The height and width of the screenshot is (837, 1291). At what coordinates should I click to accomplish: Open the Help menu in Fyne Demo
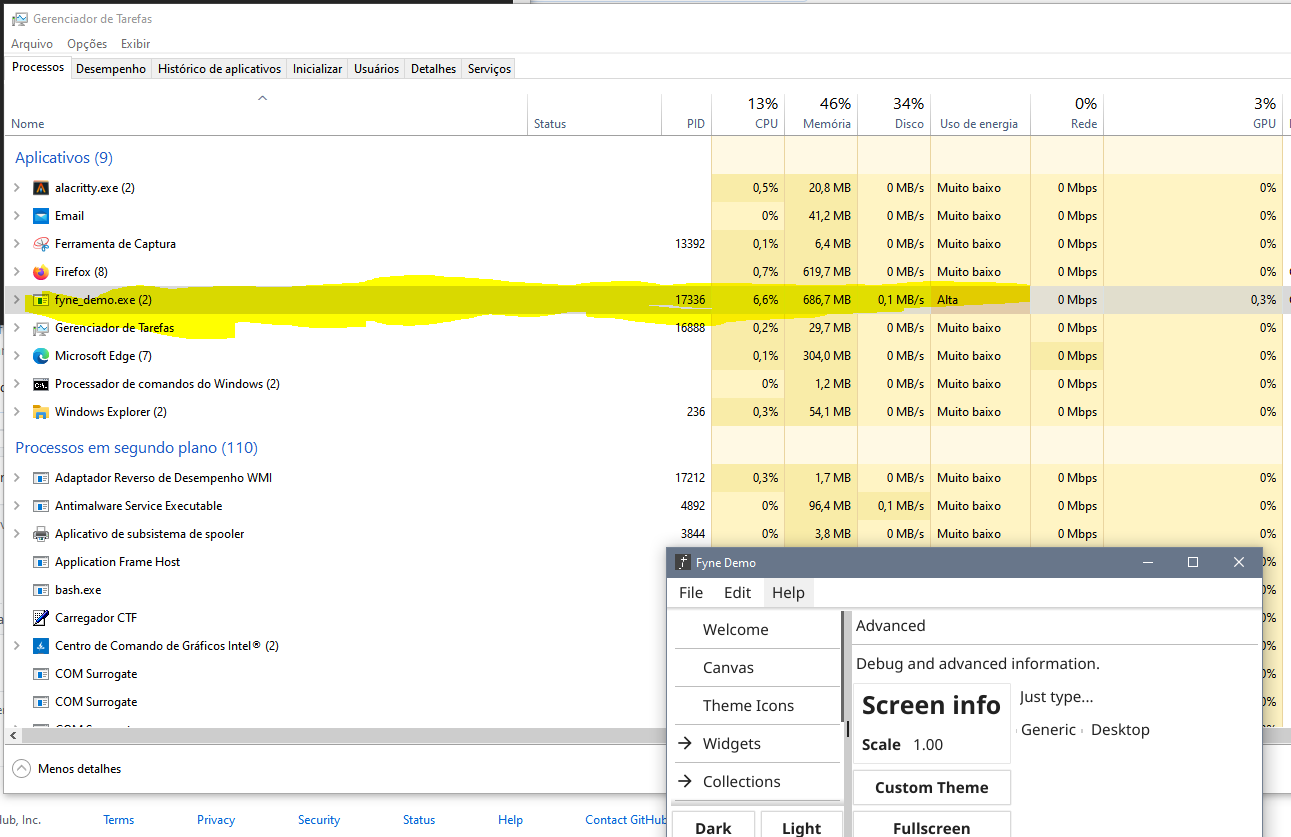[x=788, y=592]
